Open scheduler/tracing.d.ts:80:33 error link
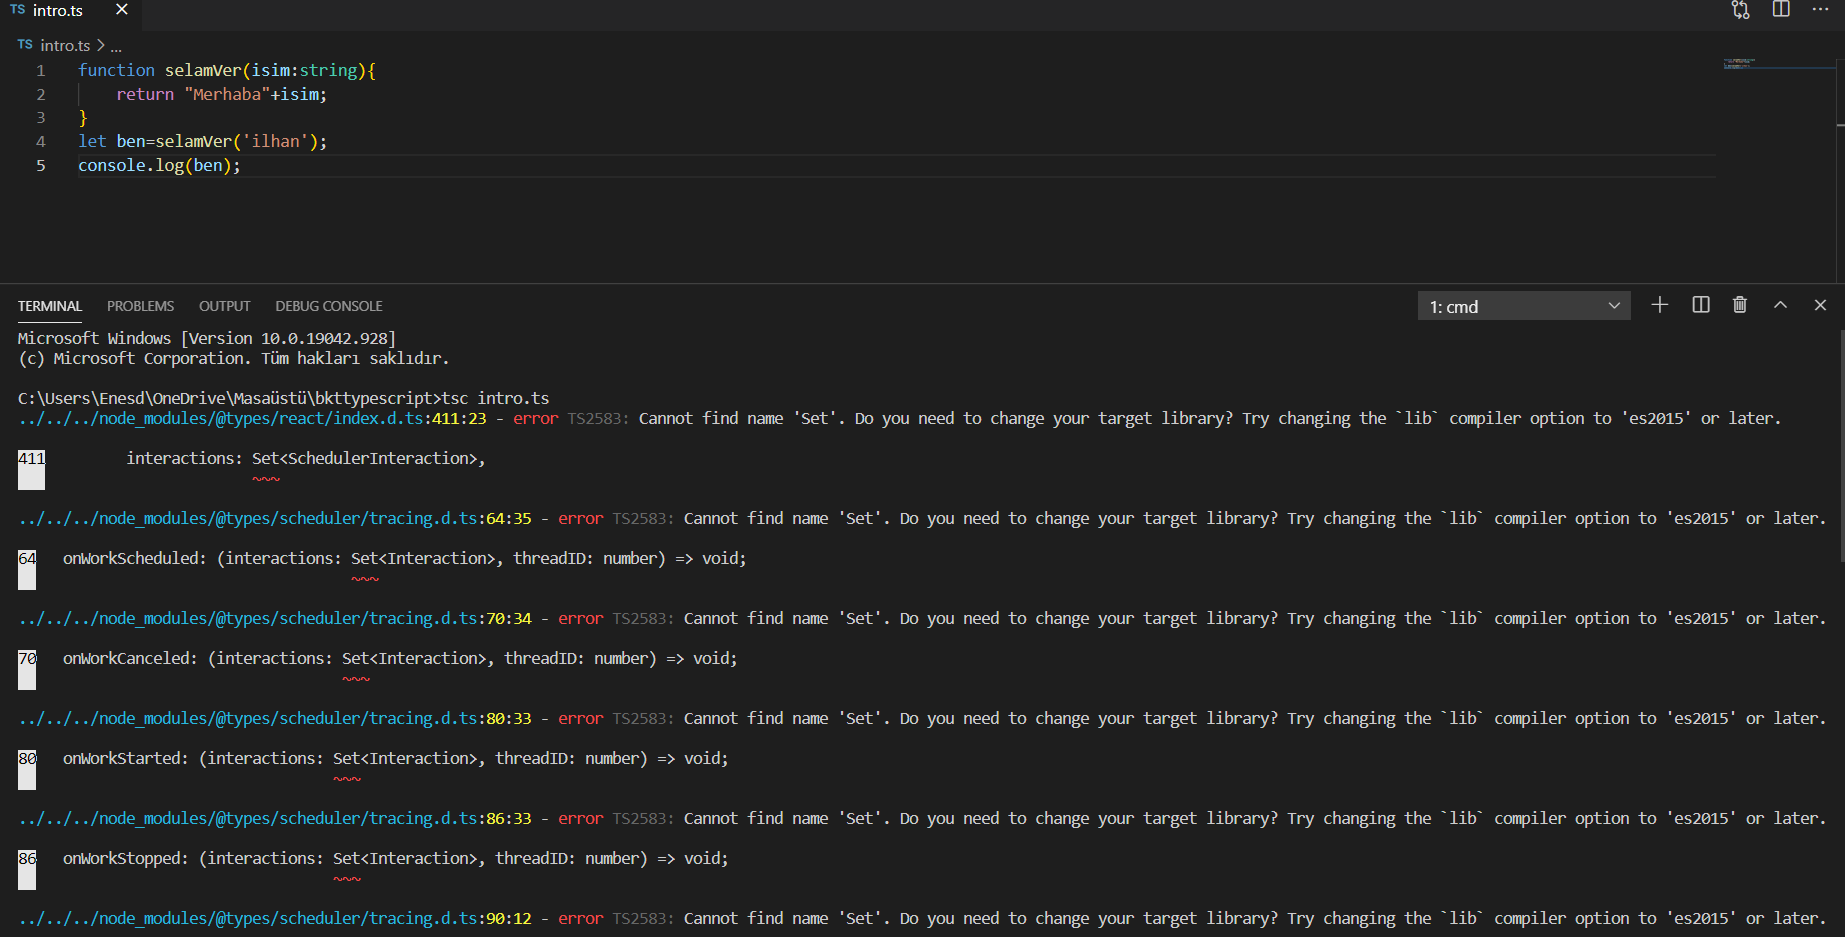 pyautogui.click(x=275, y=718)
